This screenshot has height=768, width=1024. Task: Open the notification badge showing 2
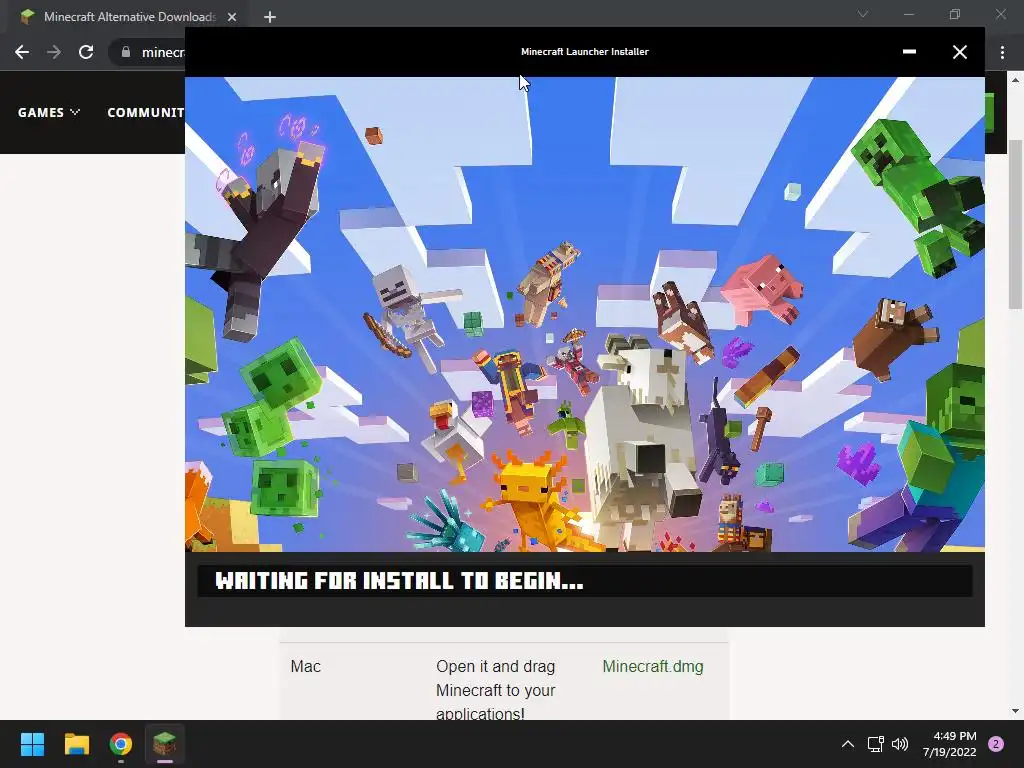(996, 744)
